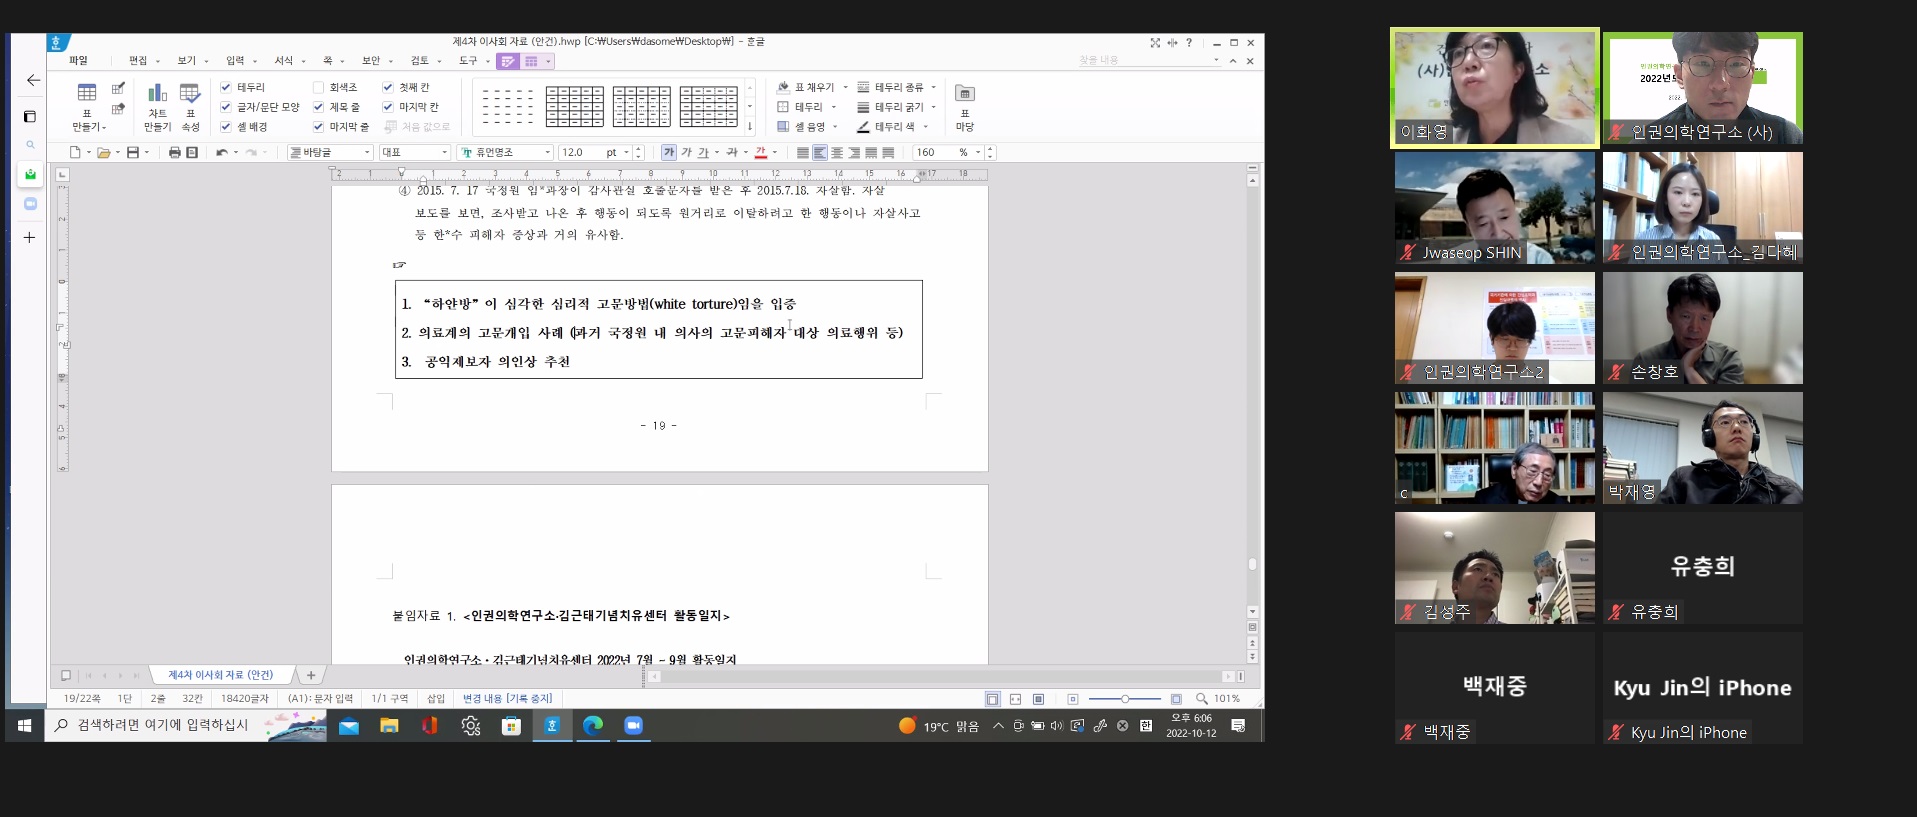Toggle the 글자/문단 모양 checkbox
The height and width of the screenshot is (817, 1917).
pyautogui.click(x=226, y=107)
